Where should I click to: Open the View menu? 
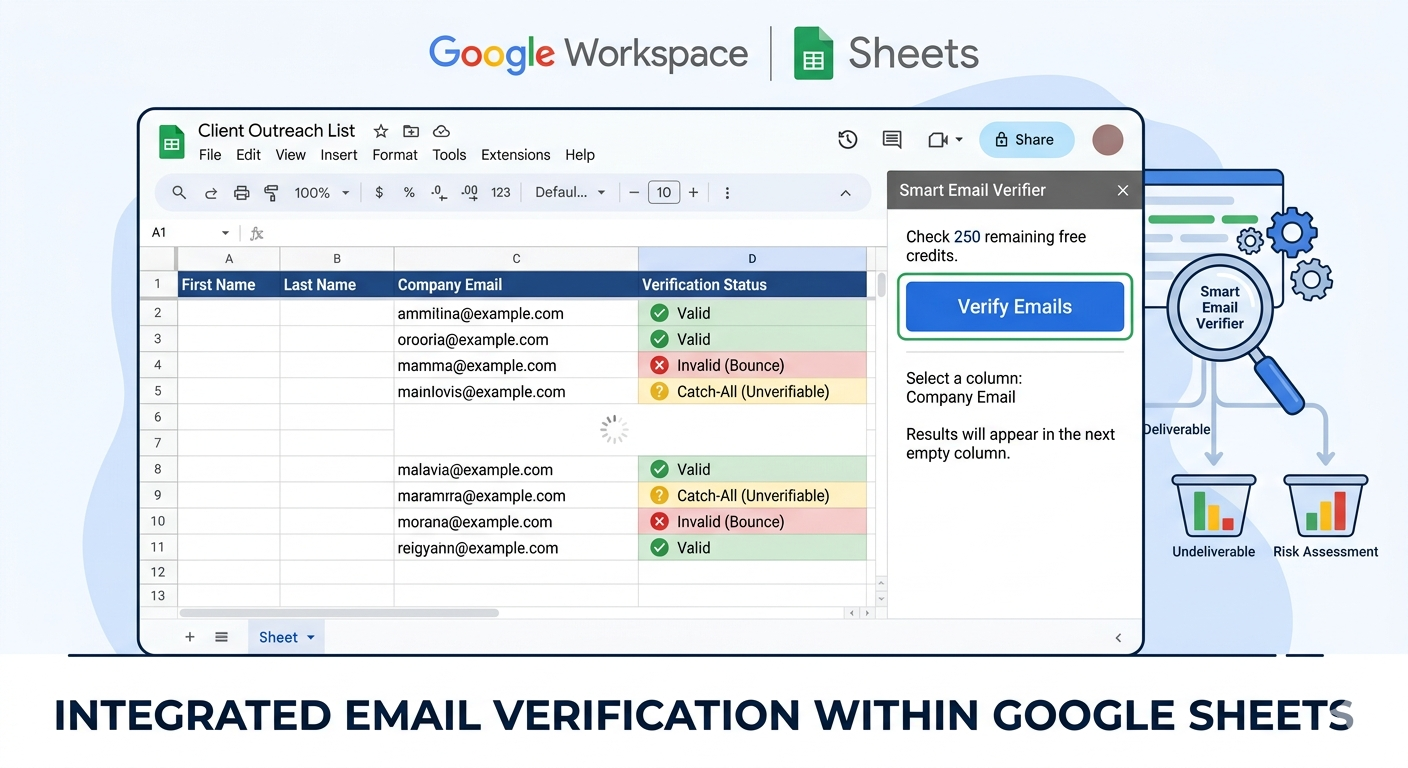click(x=290, y=155)
